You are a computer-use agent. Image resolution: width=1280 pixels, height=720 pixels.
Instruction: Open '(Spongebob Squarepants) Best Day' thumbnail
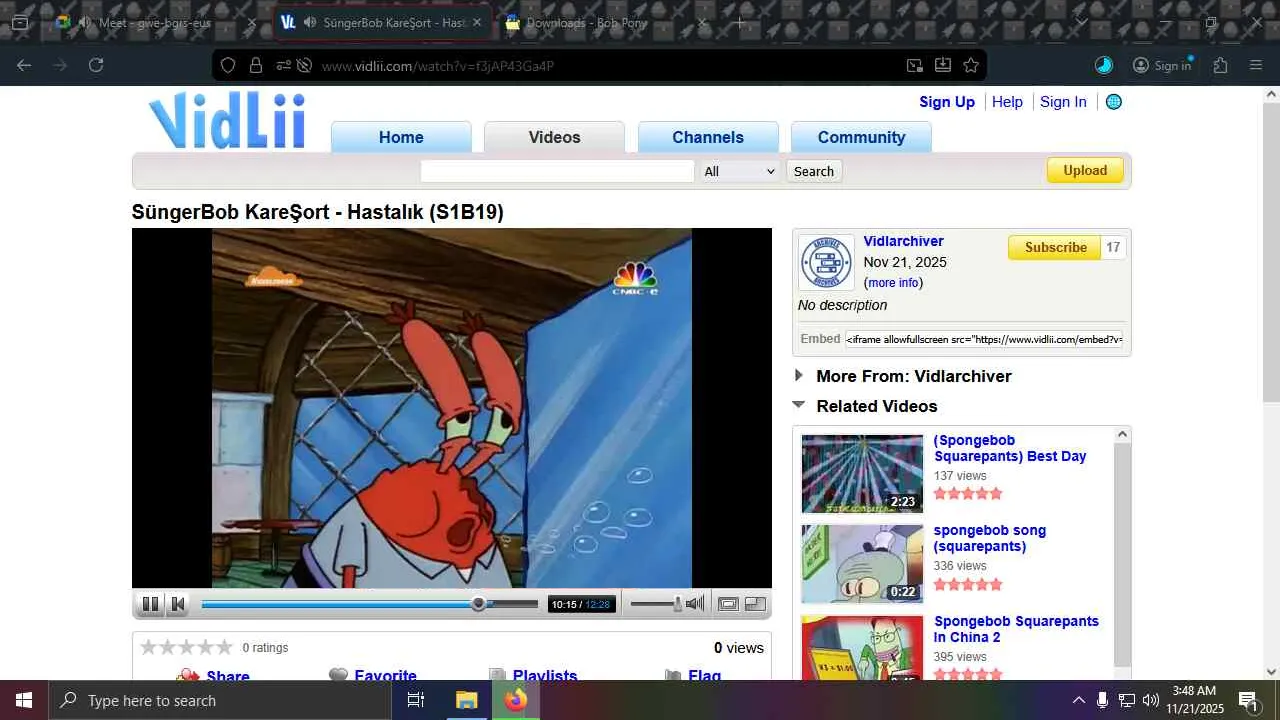point(862,473)
